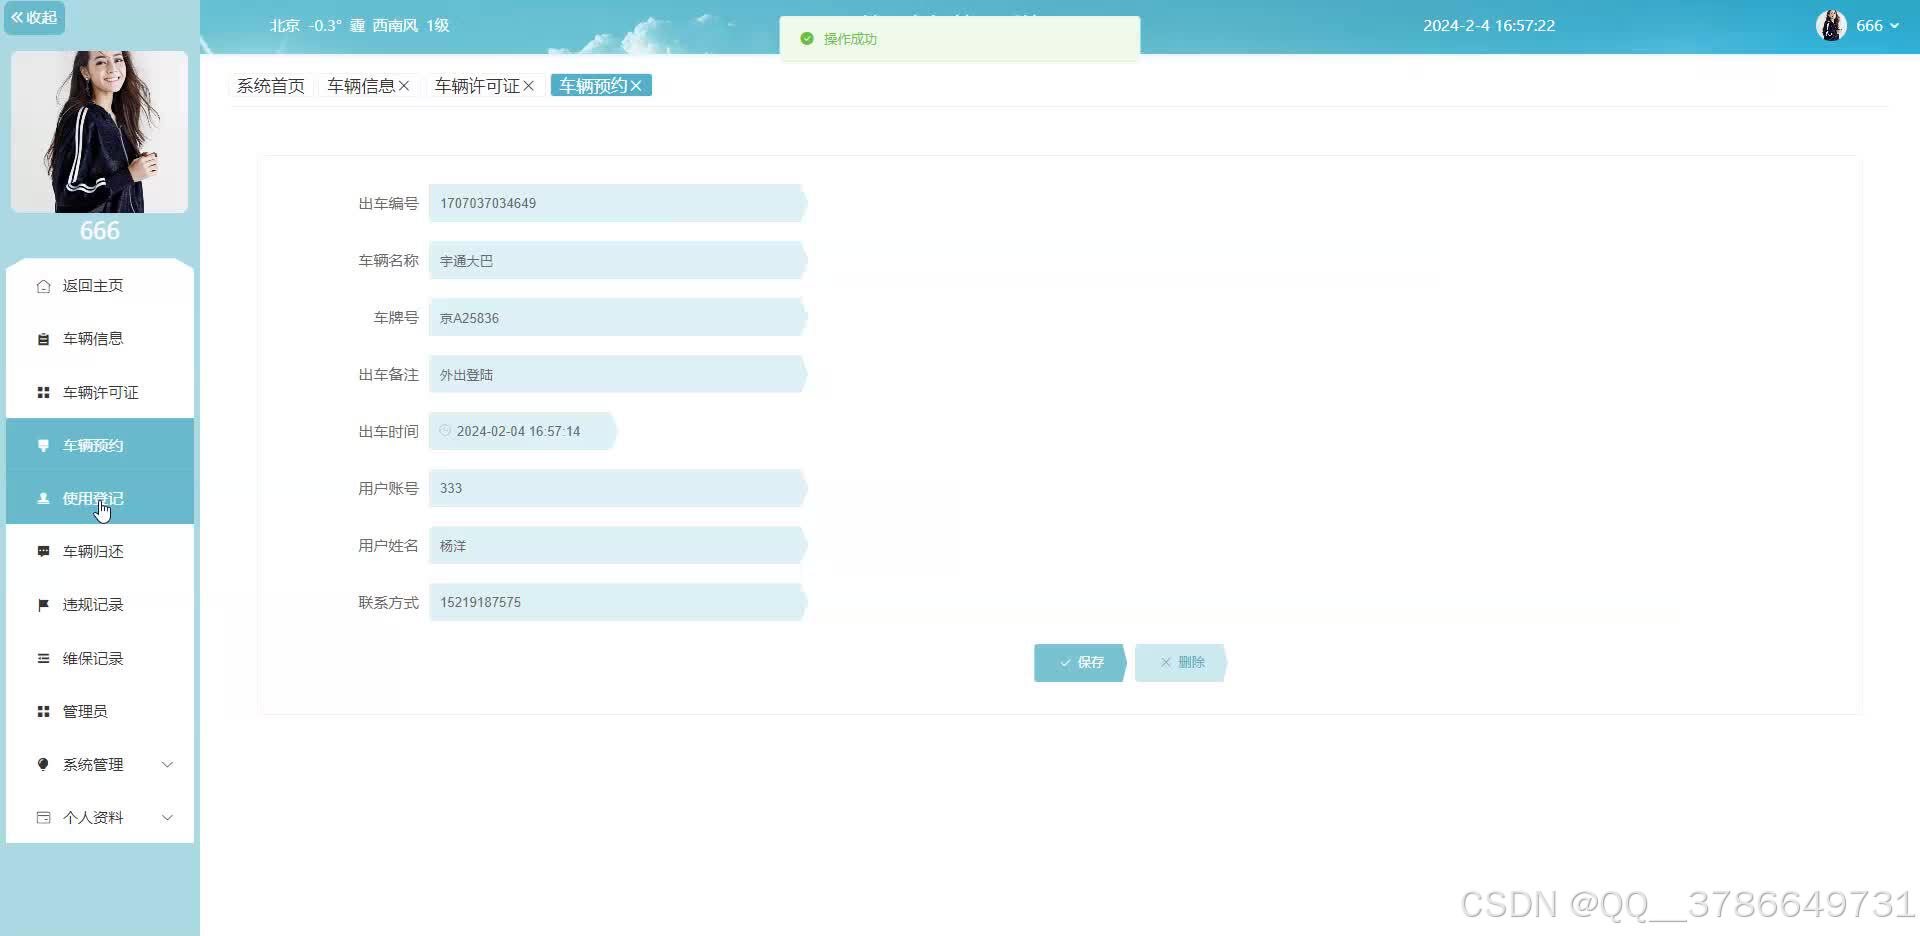Close the 车辆预约 tab

click(636, 86)
